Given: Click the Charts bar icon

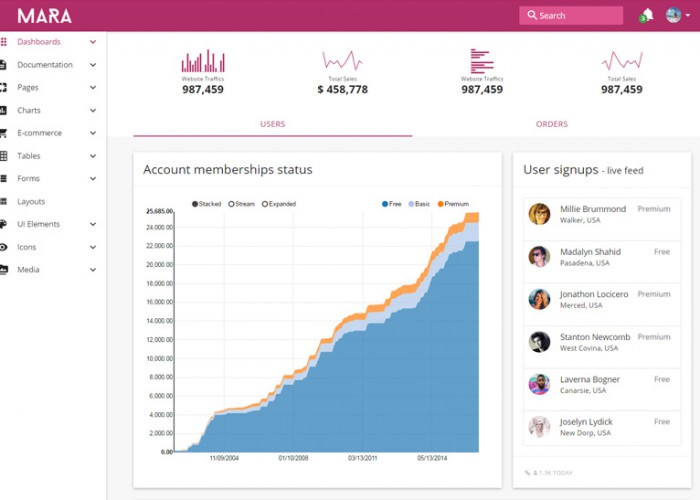Looking at the screenshot, I should [x=3, y=110].
